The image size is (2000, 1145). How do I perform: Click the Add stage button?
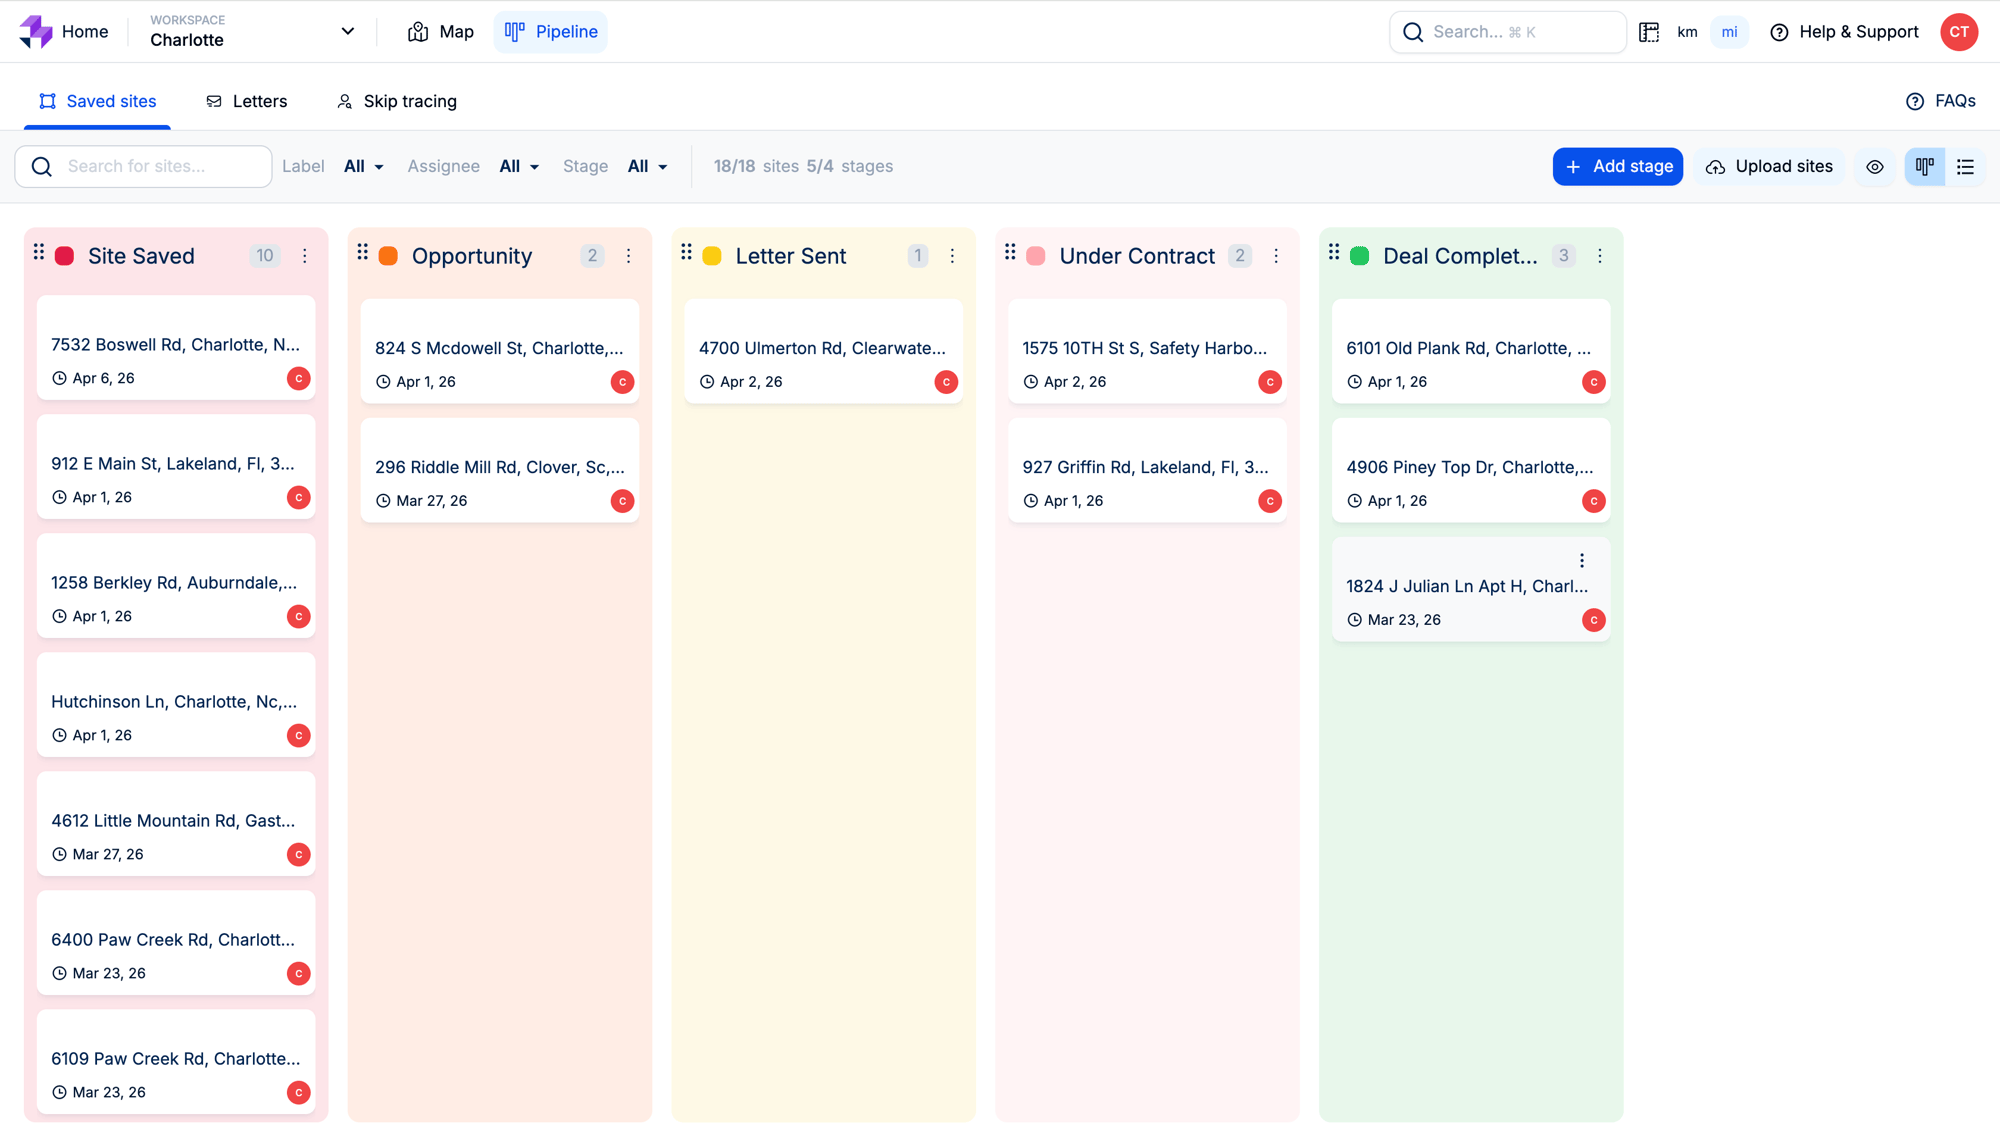(1617, 167)
